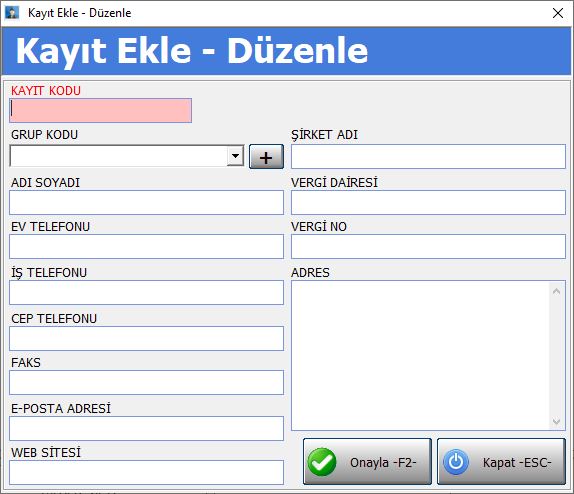Focus the VERGİ NO field
This screenshot has width=574, height=494.
(x=428, y=246)
